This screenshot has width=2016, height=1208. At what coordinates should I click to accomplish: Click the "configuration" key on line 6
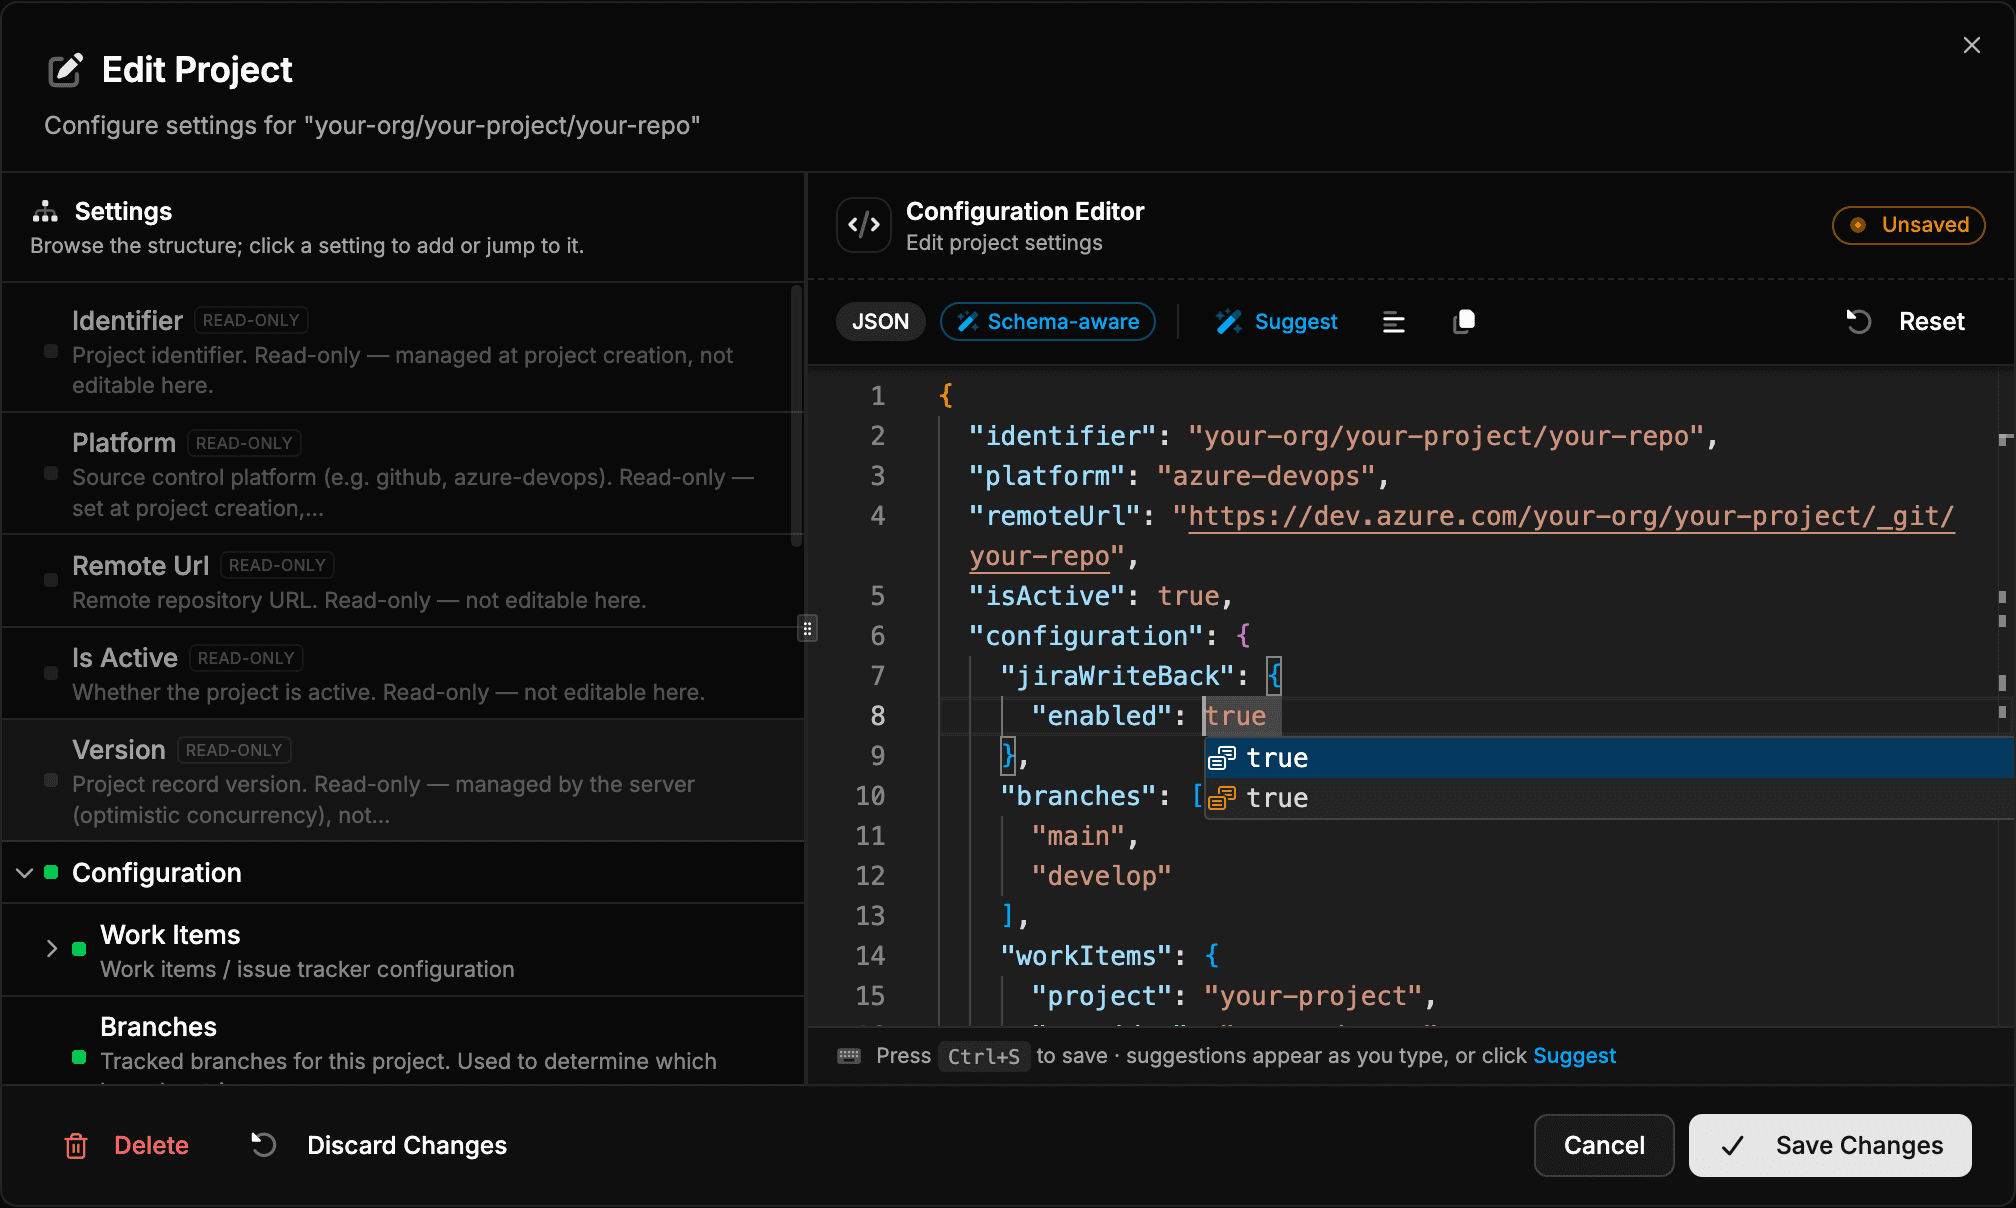[1085, 636]
